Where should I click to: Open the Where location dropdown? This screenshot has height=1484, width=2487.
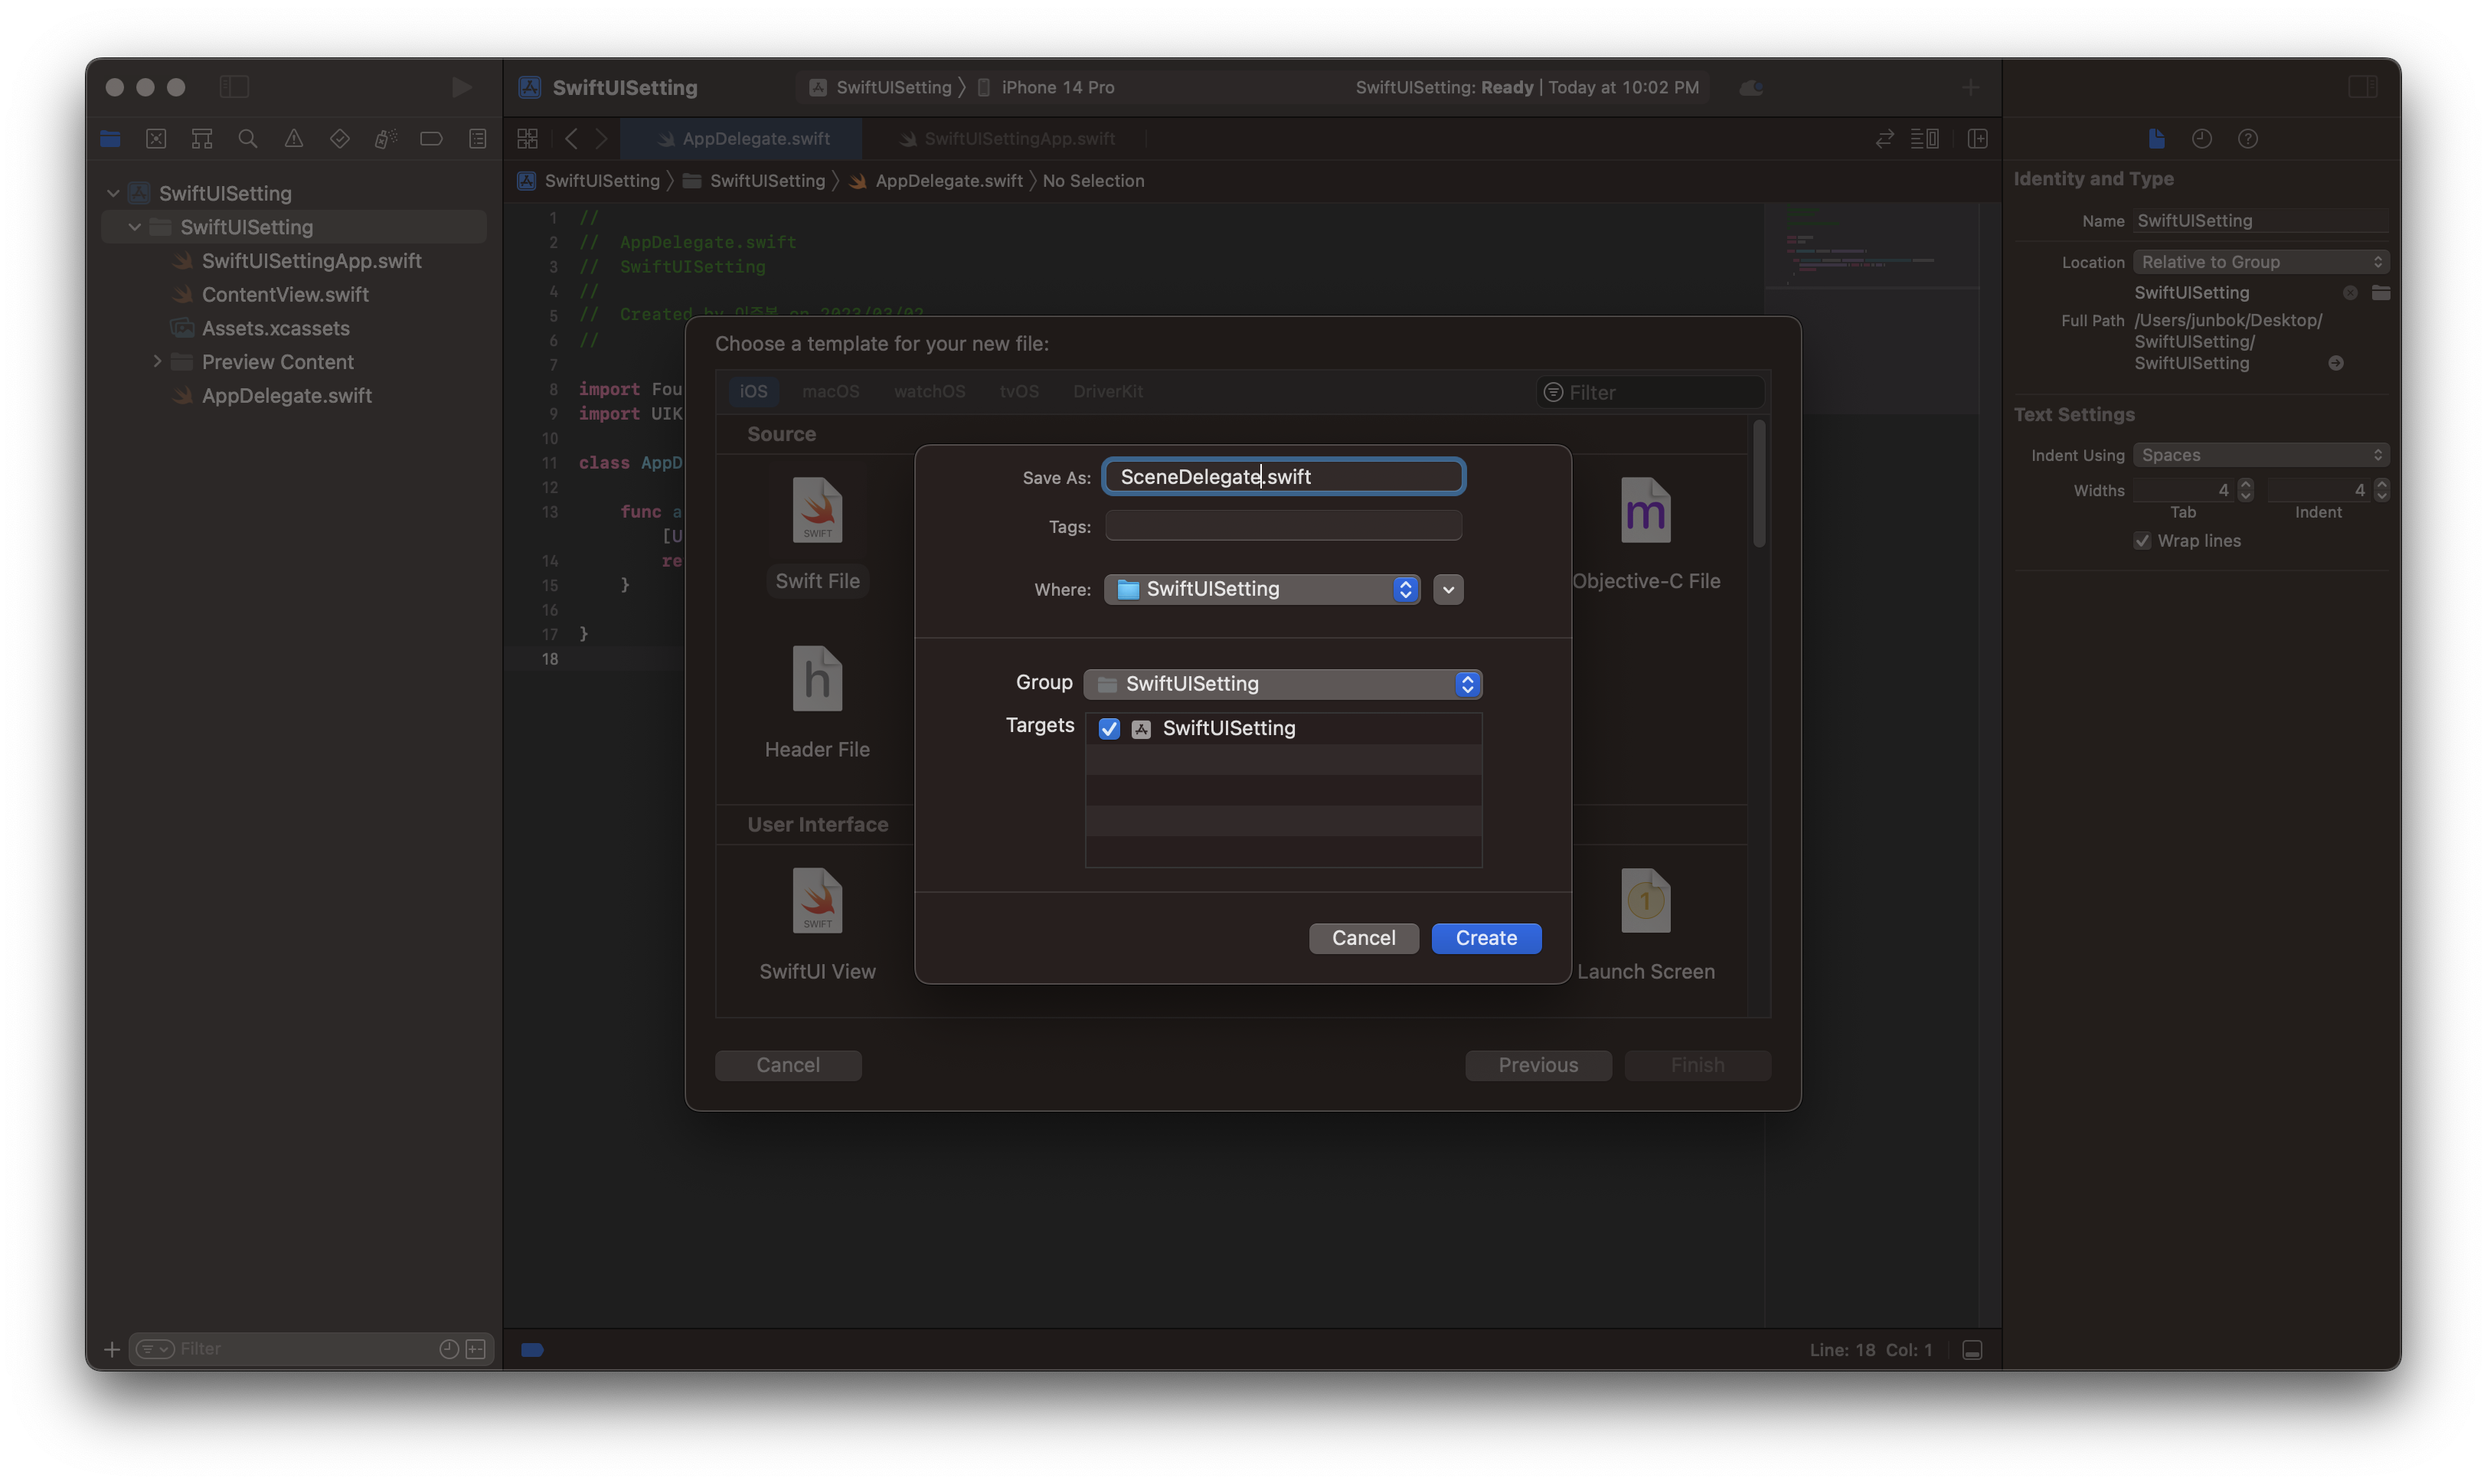1262,589
